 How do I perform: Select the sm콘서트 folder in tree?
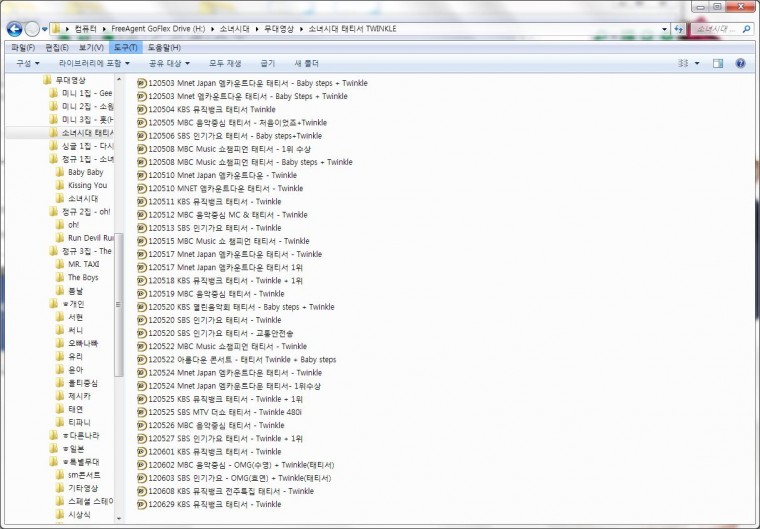(84, 475)
